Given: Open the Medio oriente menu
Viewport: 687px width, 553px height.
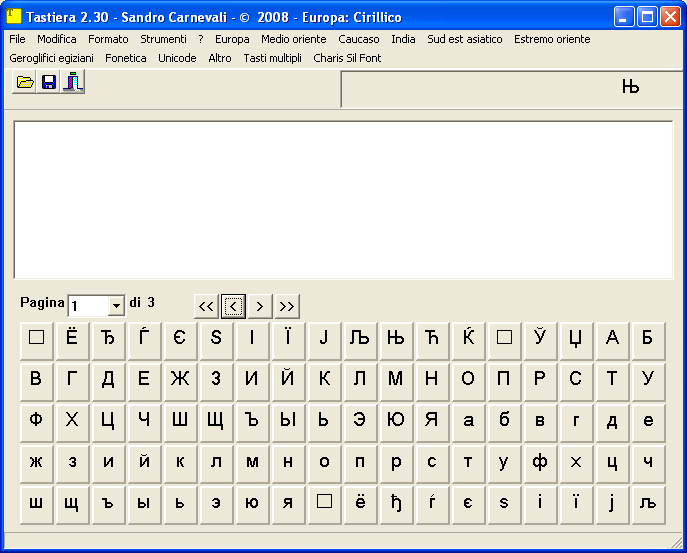Looking at the screenshot, I should 294,39.
